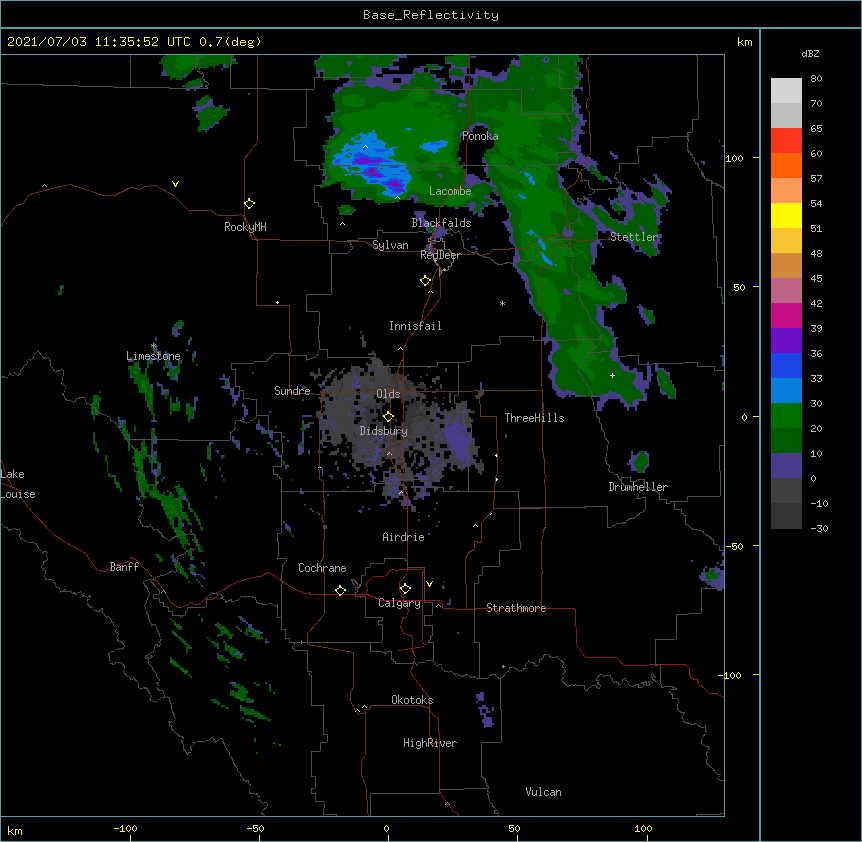Click the HighRiver city label
Image resolution: width=862 pixels, height=842 pixels.
430,743
